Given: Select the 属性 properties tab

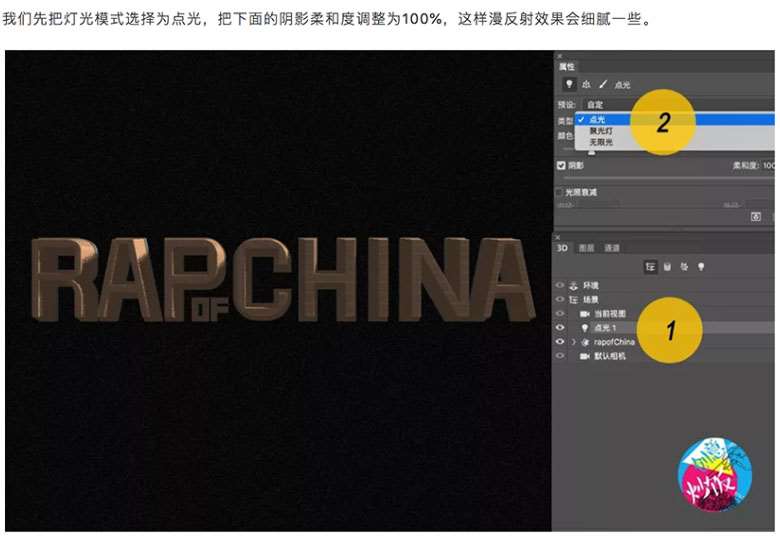Looking at the screenshot, I should [566, 67].
